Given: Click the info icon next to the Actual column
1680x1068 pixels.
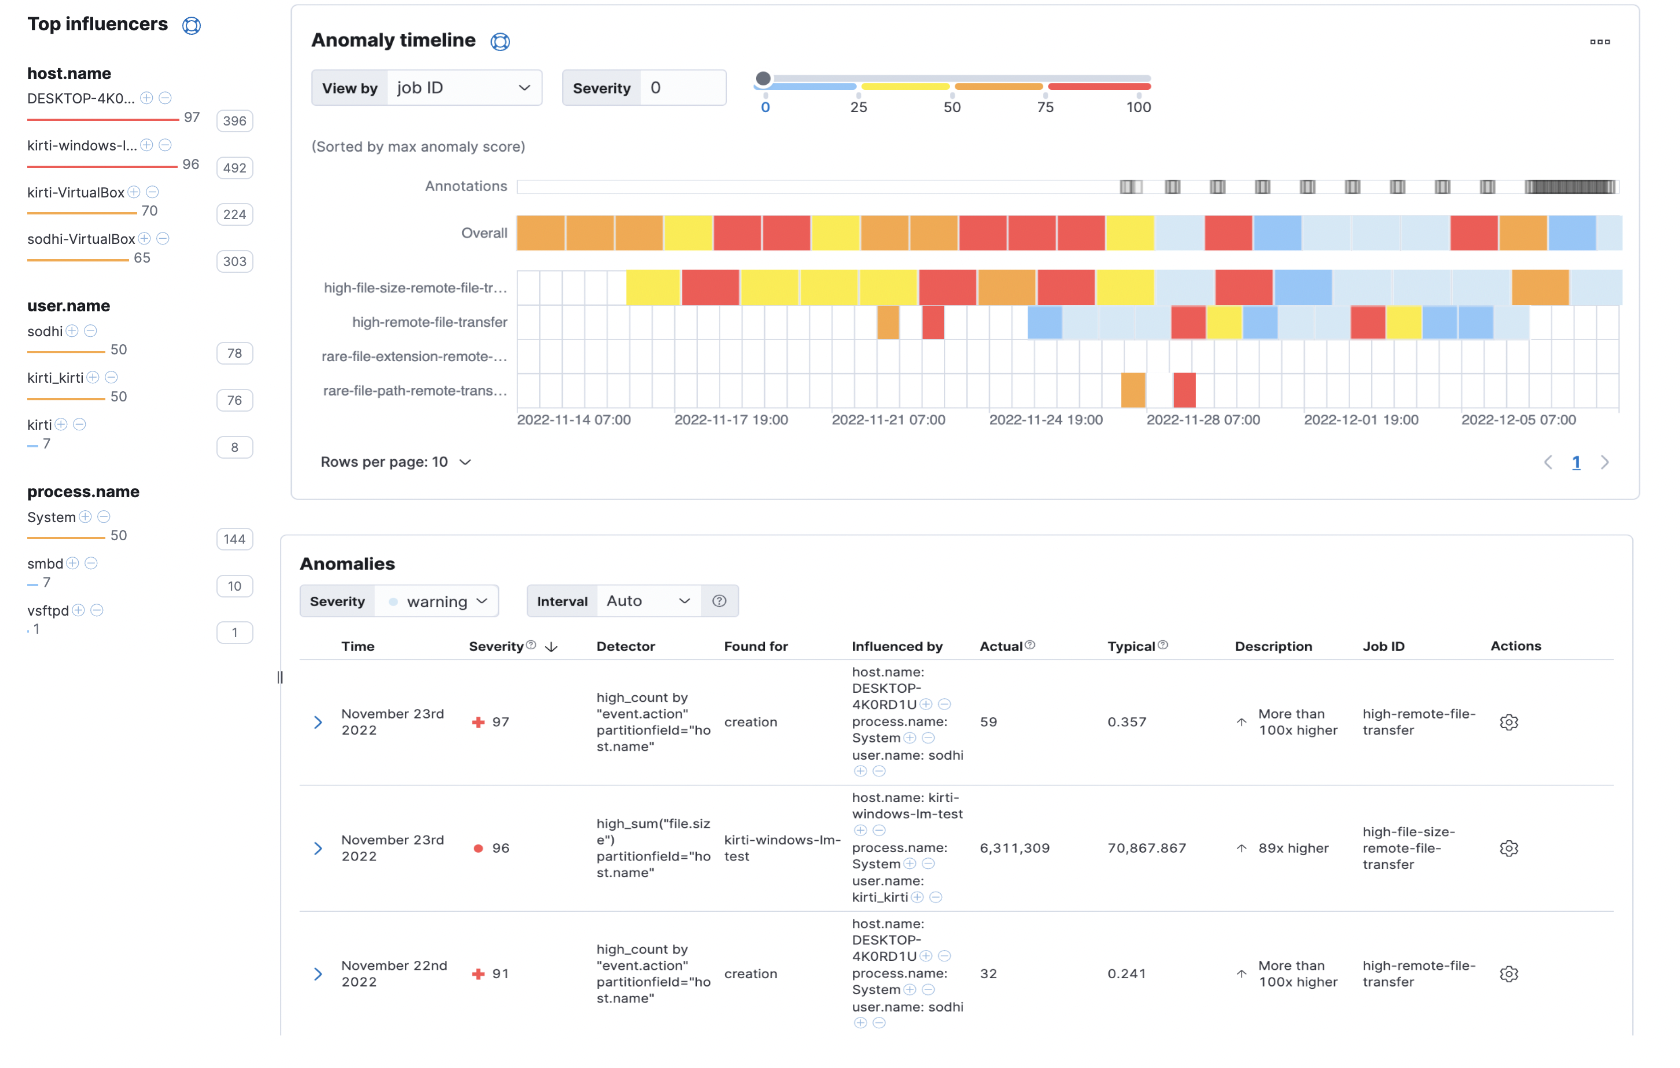Looking at the screenshot, I should [x=1031, y=645].
